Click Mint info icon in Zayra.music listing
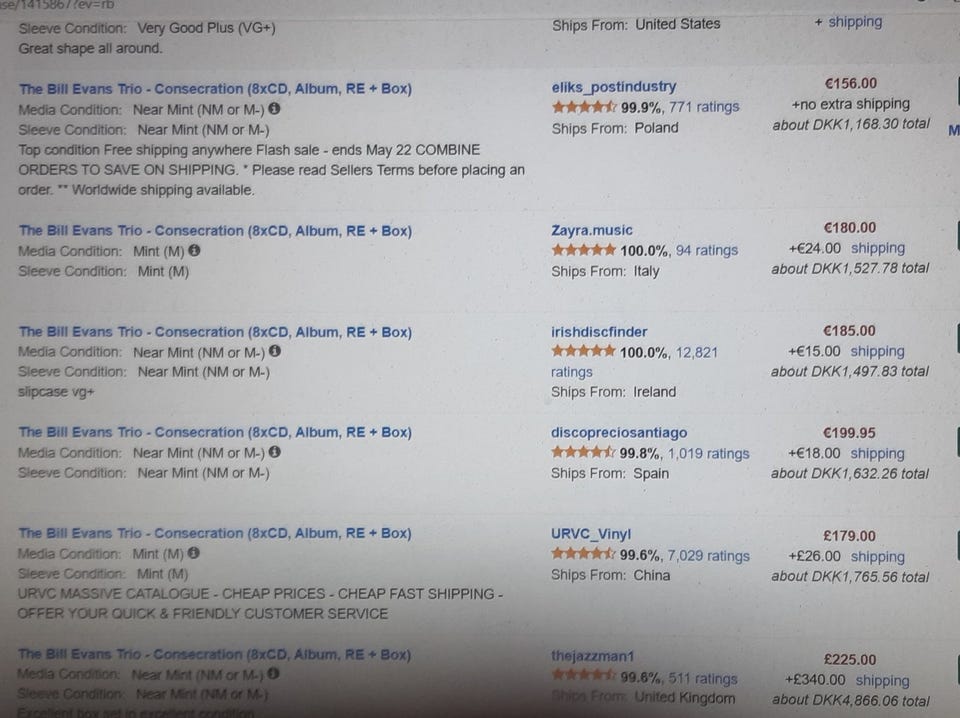The image size is (960, 718). click(x=194, y=251)
